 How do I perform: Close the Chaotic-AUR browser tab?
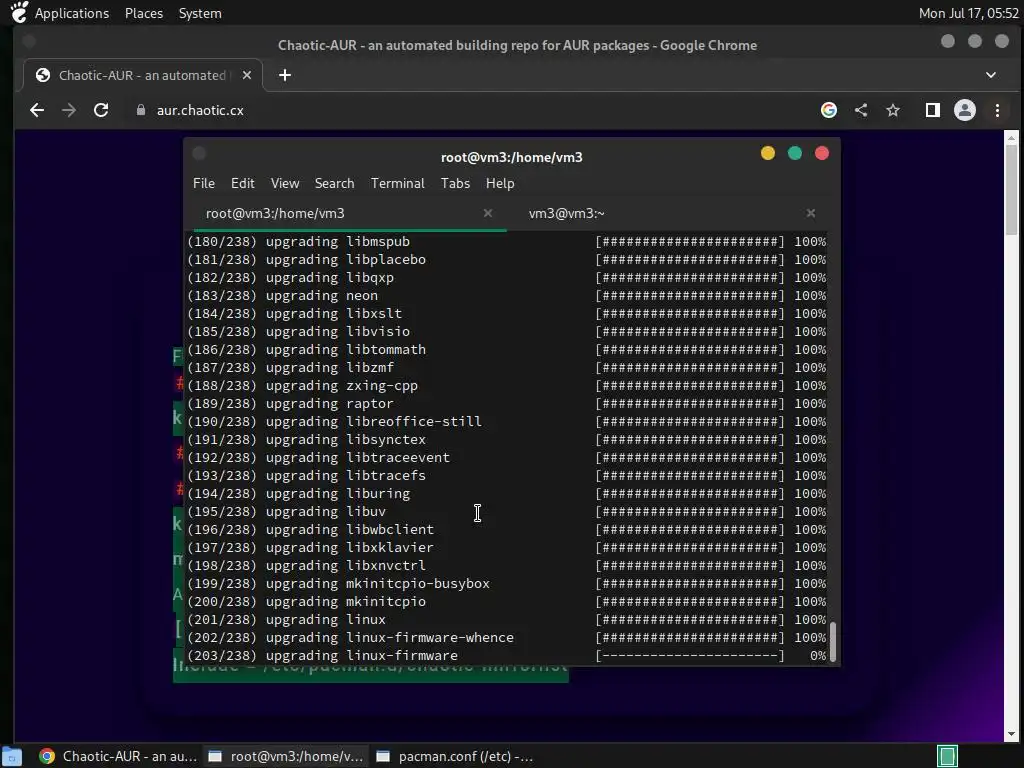coord(247,75)
